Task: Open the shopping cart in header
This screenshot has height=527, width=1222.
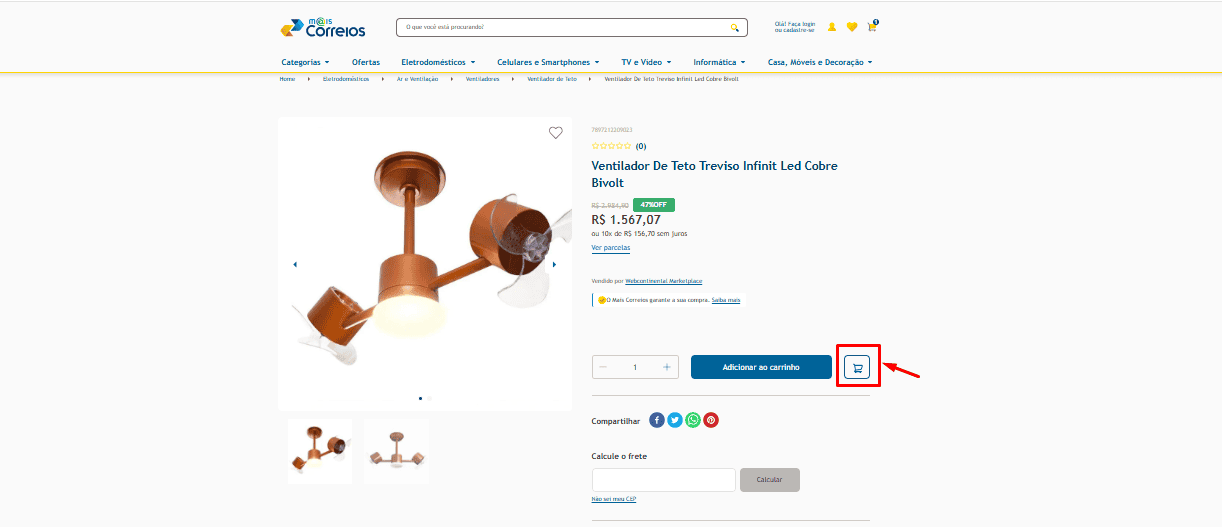Action: pos(872,26)
